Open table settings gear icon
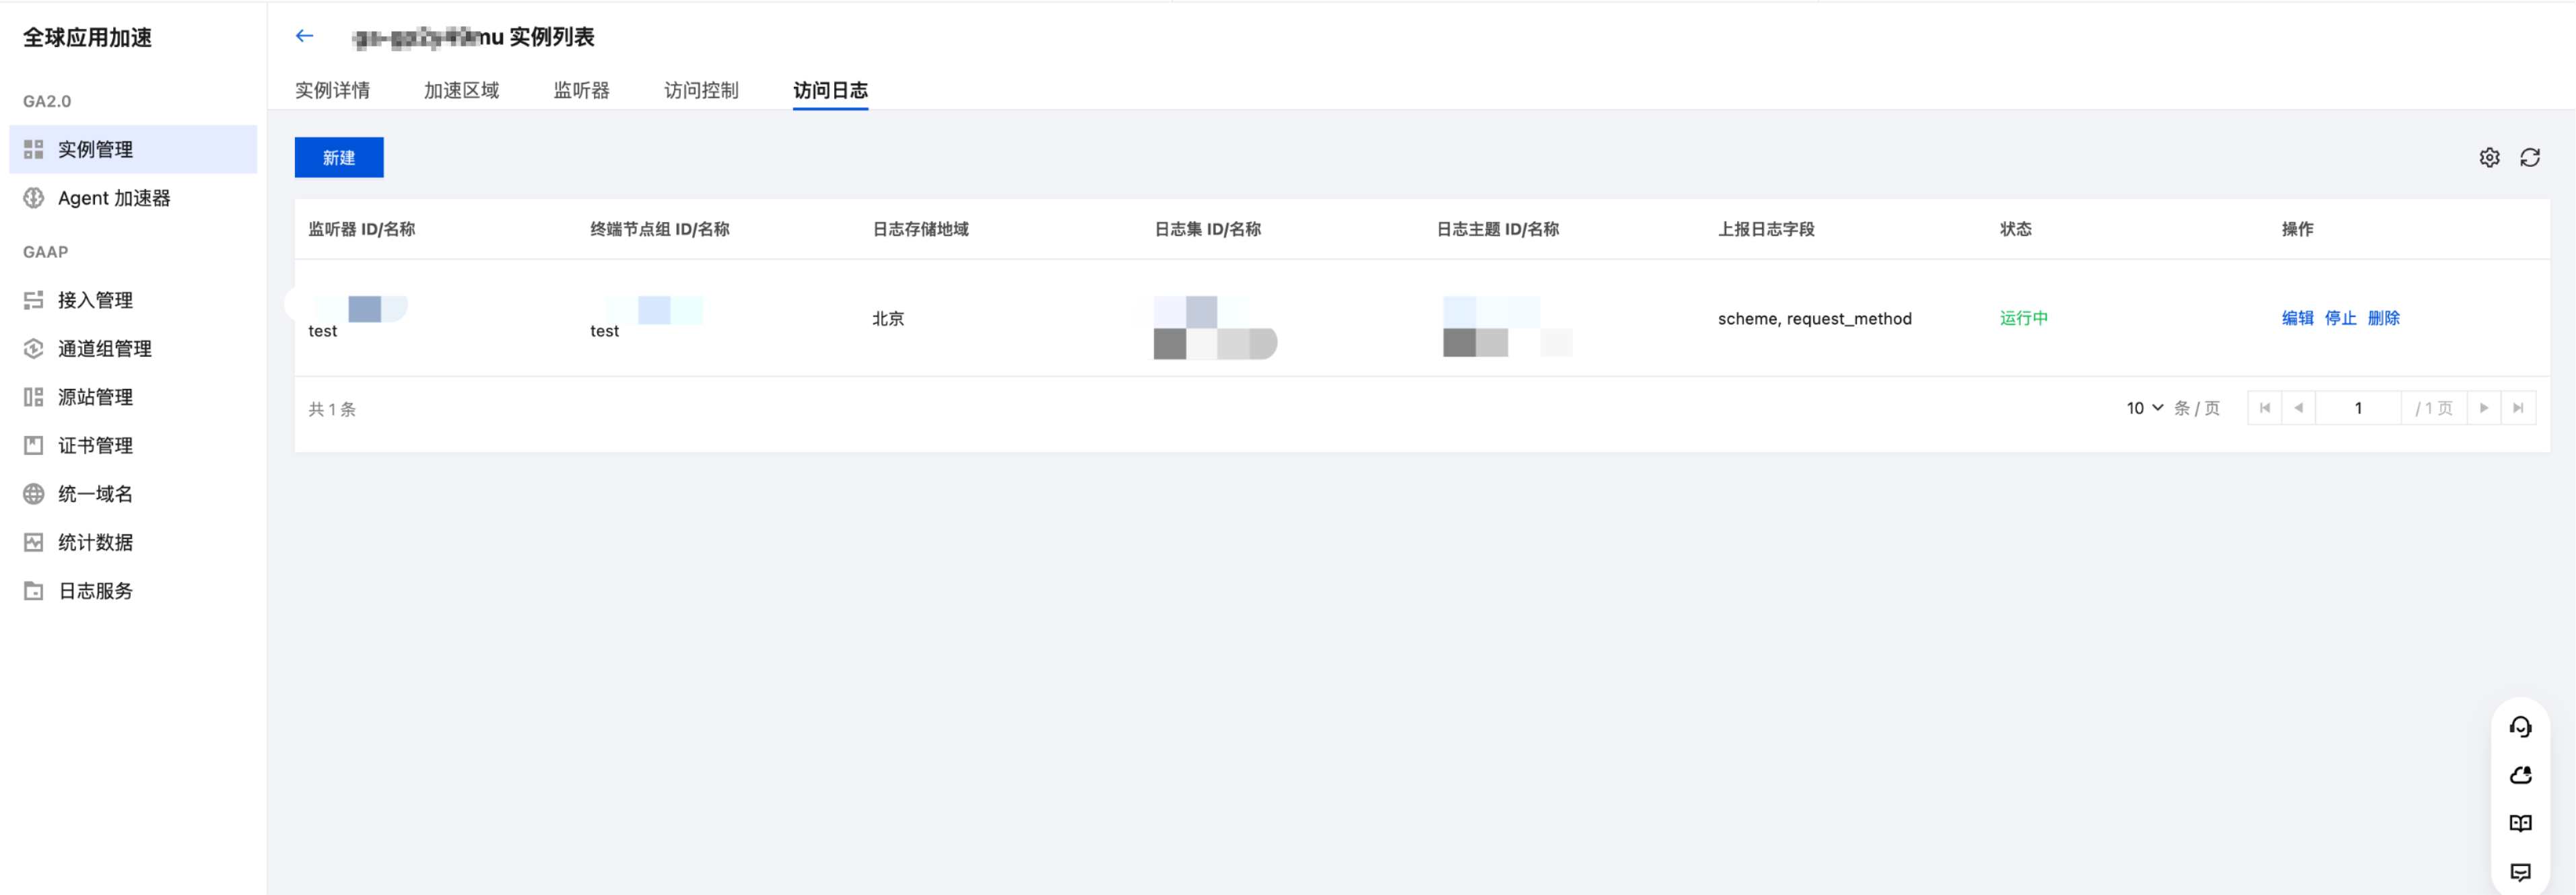The height and width of the screenshot is (895, 2576). pos(2489,158)
